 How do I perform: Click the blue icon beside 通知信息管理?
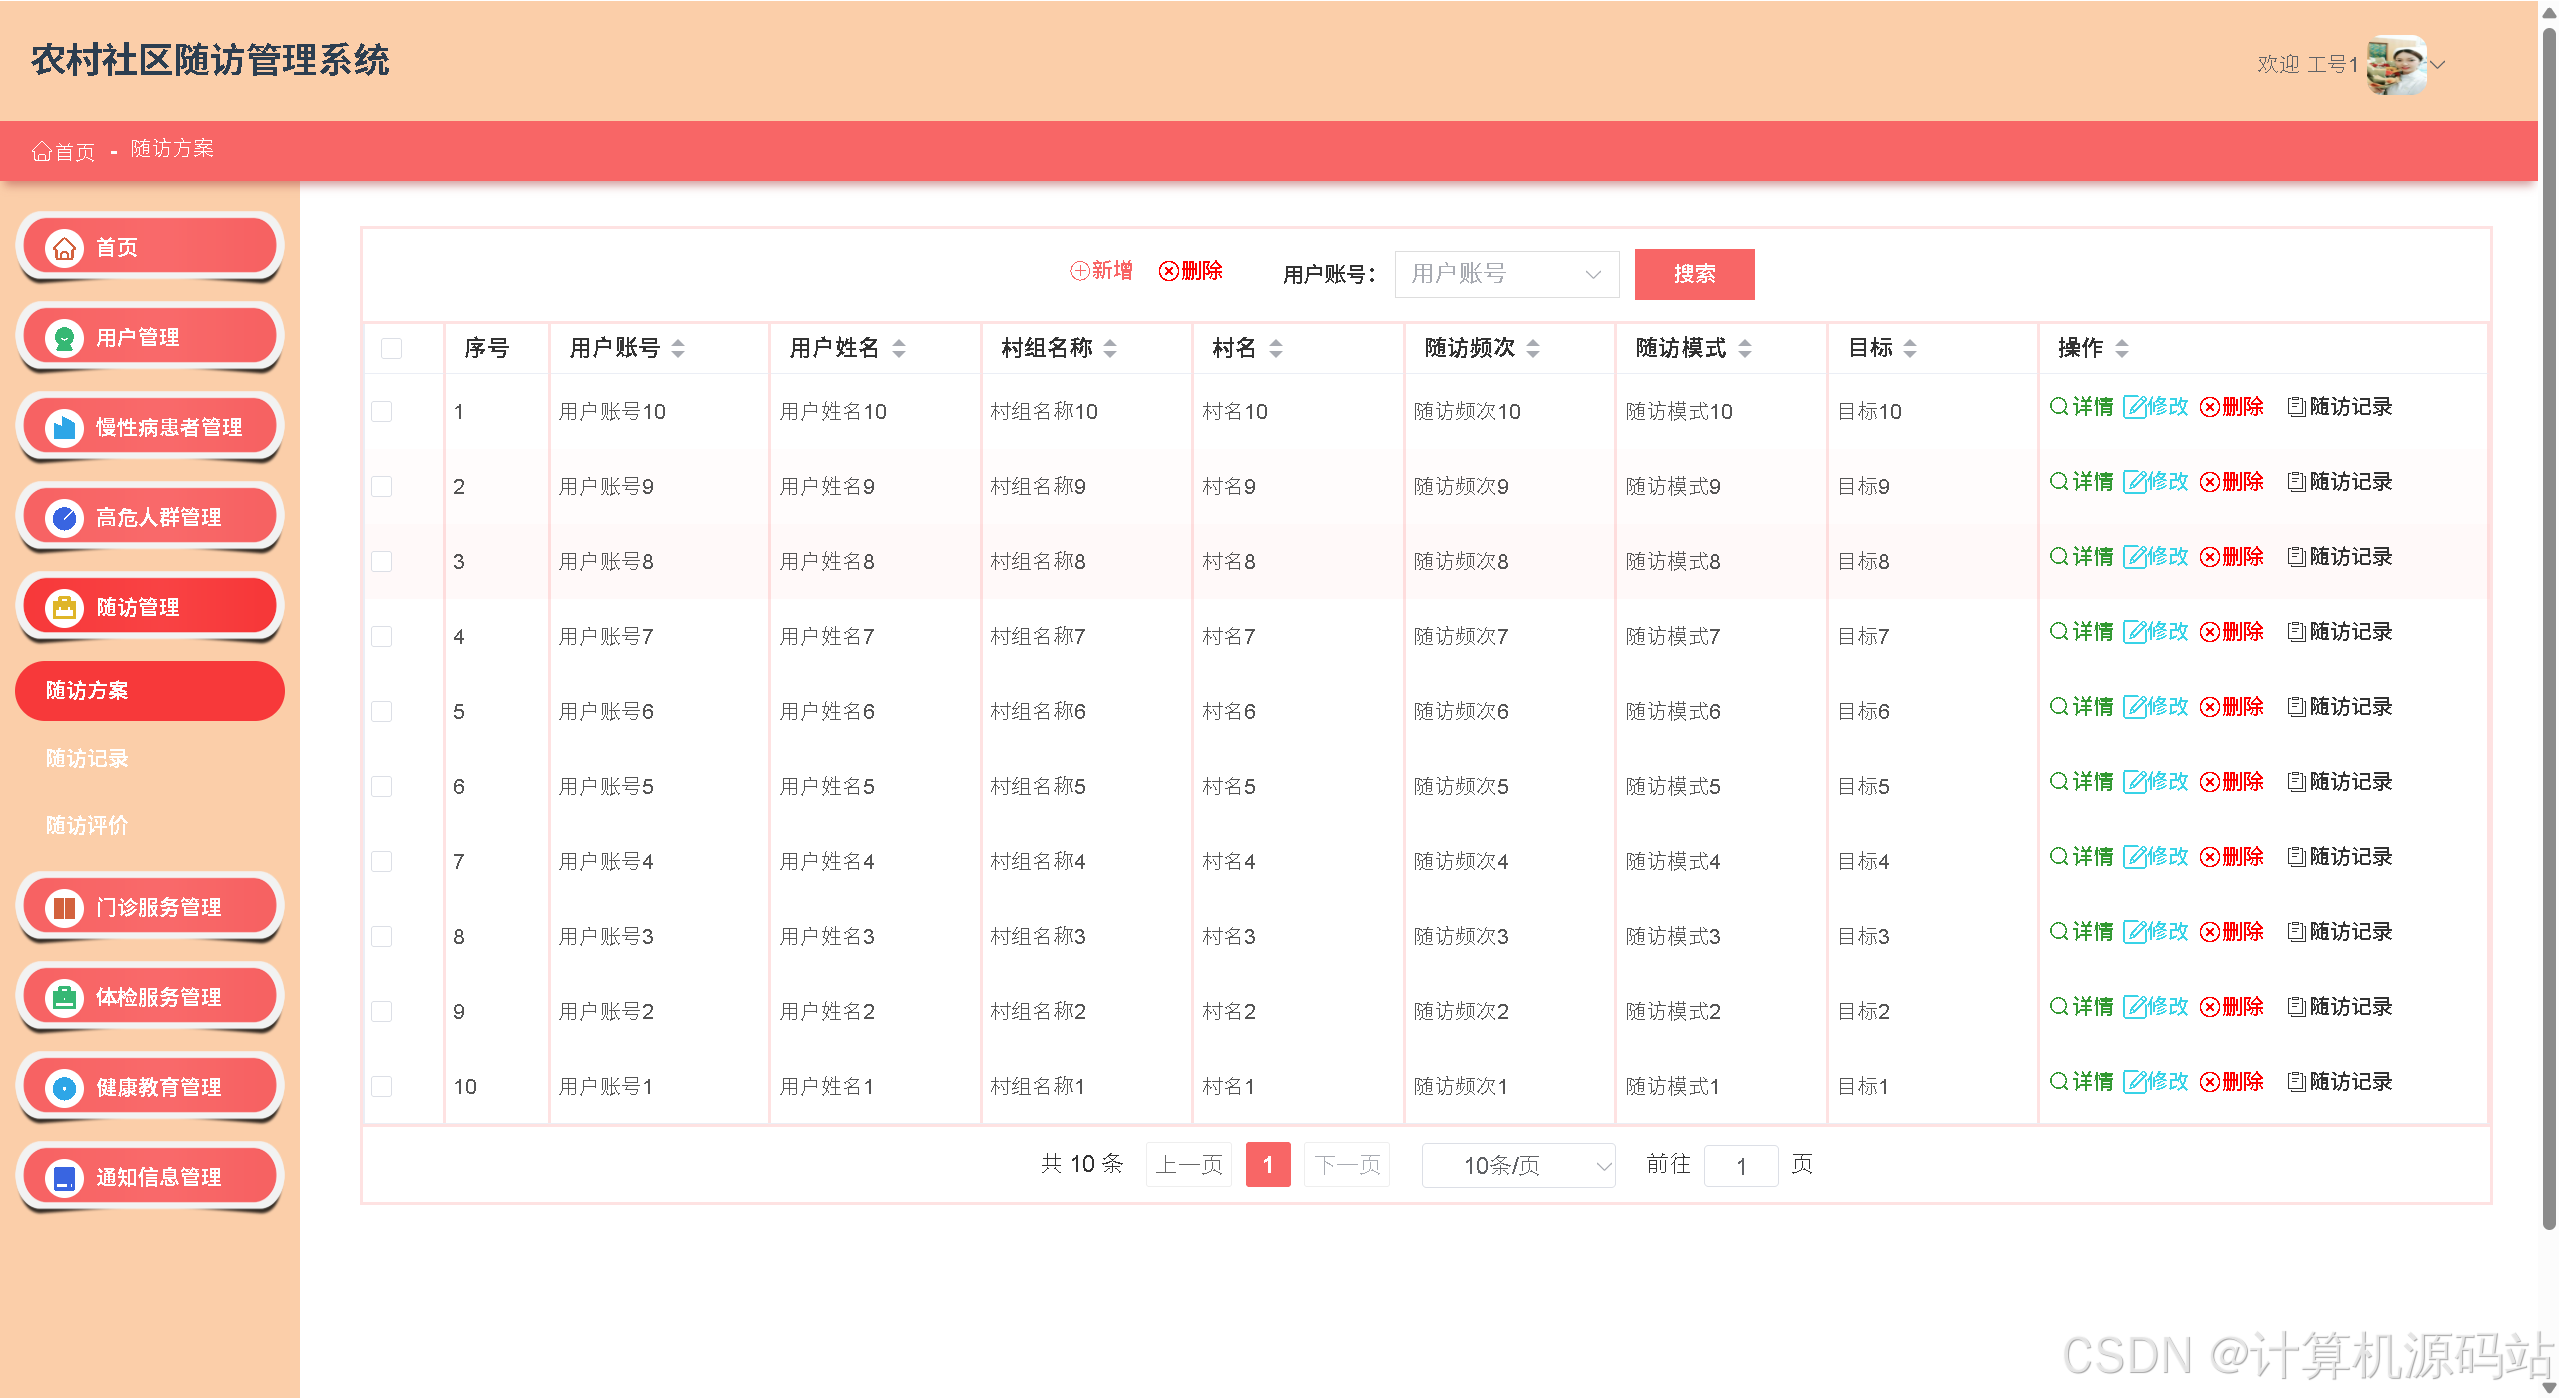pos(64,1178)
